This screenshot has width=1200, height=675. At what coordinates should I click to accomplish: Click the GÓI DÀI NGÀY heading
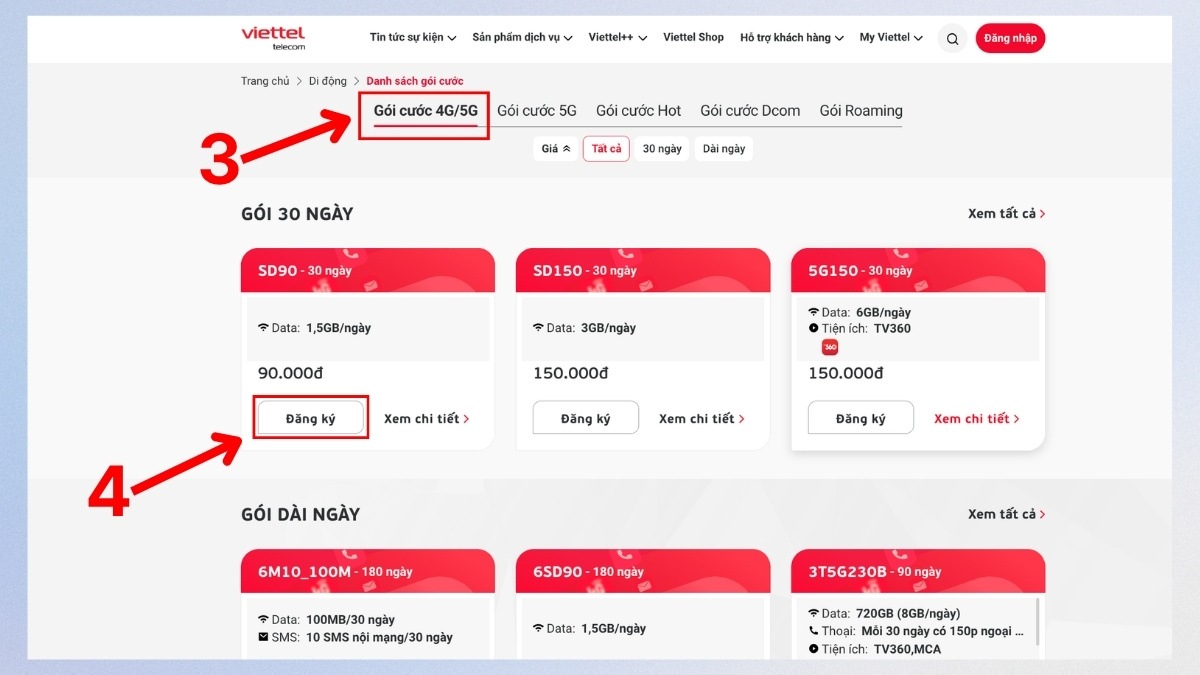click(300, 514)
